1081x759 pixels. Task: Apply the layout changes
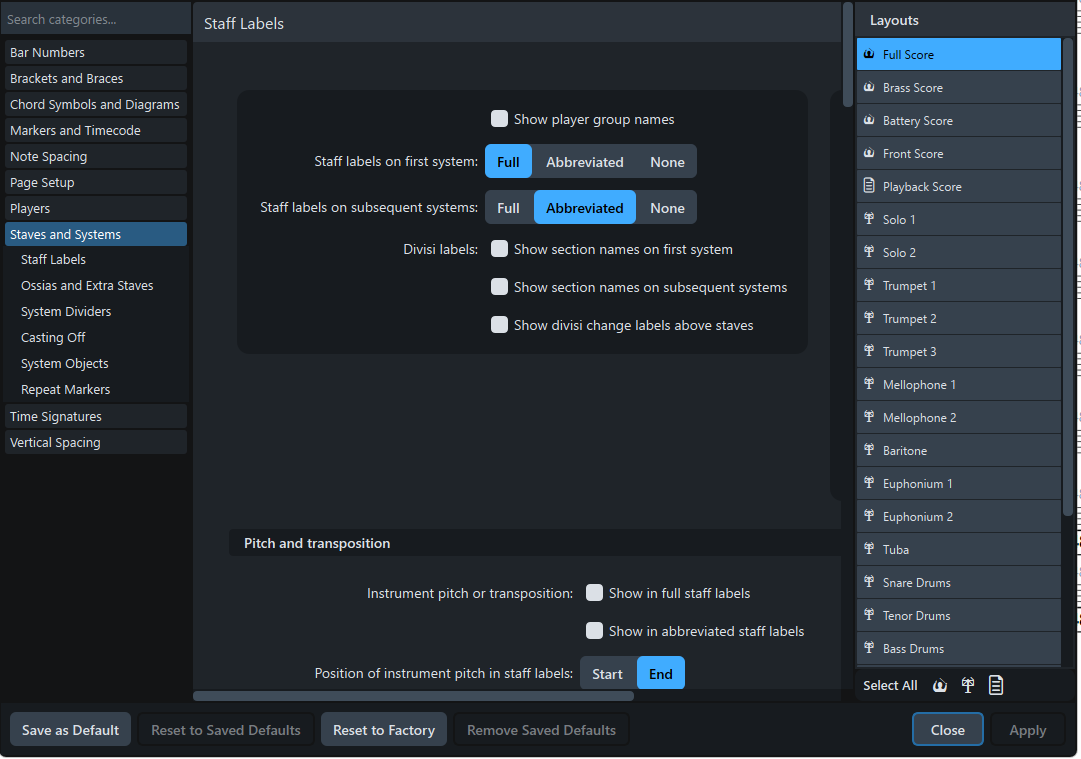click(x=1027, y=729)
